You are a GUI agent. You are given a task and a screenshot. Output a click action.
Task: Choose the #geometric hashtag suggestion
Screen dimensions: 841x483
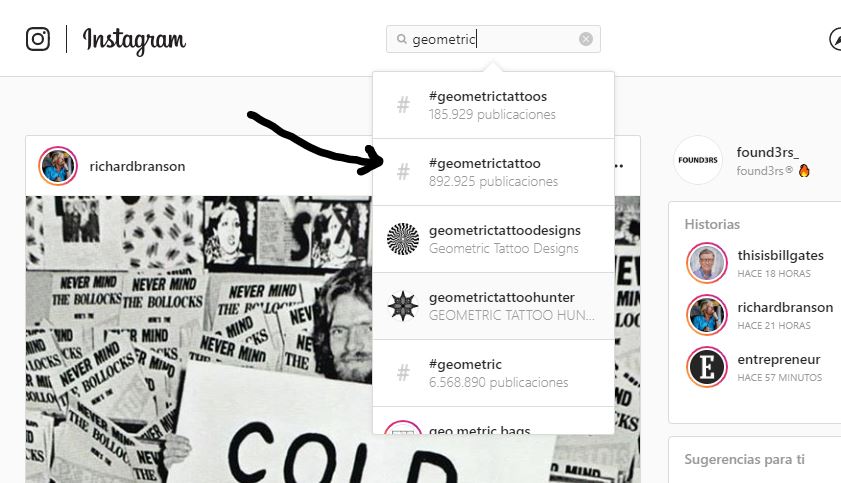point(493,373)
